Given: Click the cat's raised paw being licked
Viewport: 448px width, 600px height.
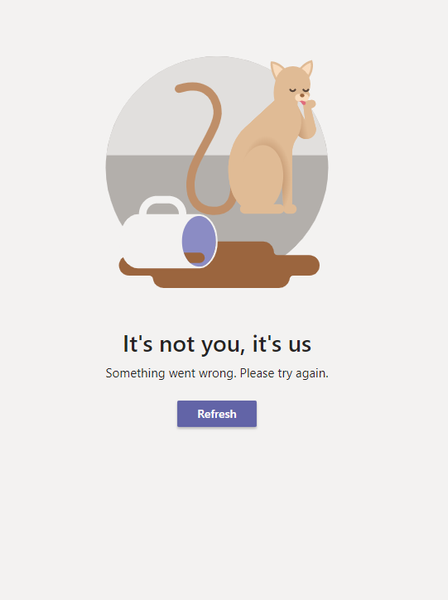Looking at the screenshot, I should coord(309,104).
